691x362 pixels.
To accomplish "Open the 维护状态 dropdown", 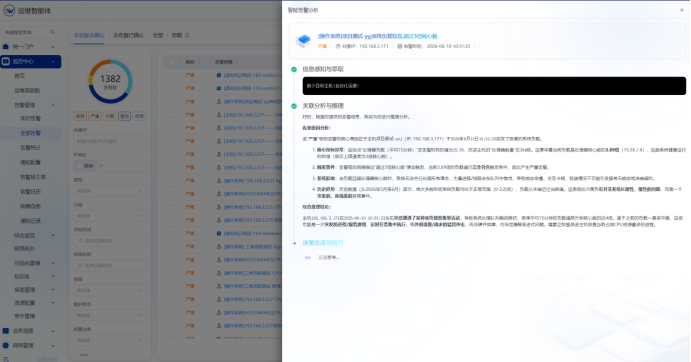I will (x=110, y=315).
